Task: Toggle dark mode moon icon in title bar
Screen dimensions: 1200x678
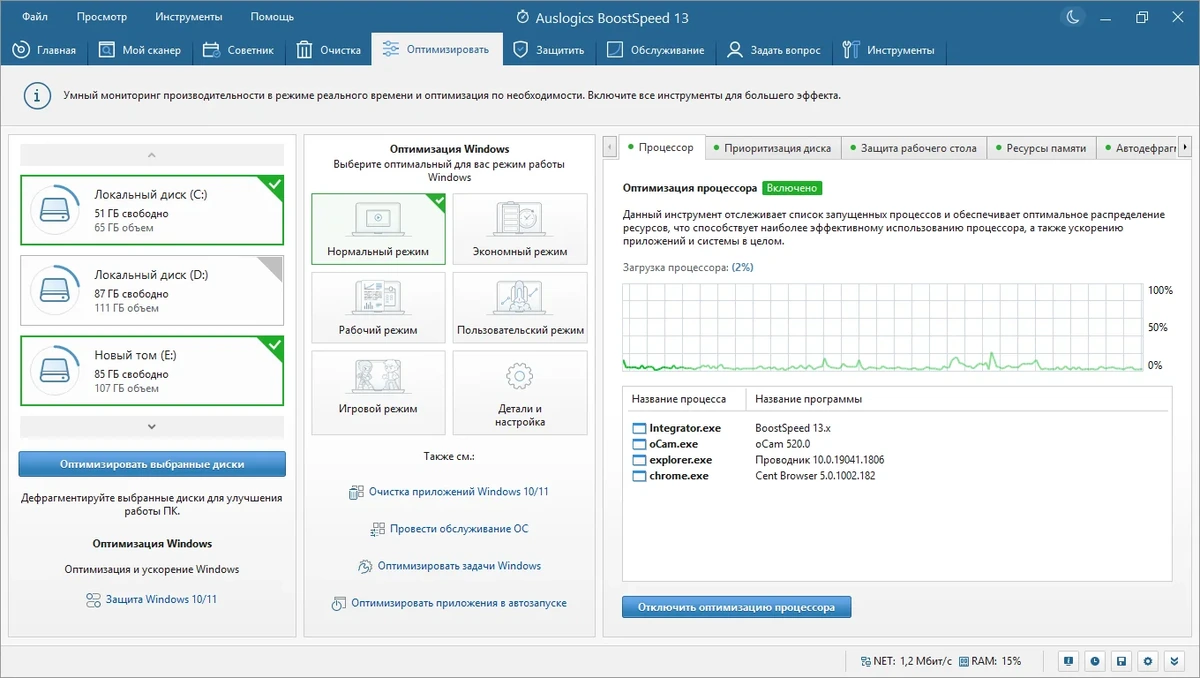Action: 1072,17
